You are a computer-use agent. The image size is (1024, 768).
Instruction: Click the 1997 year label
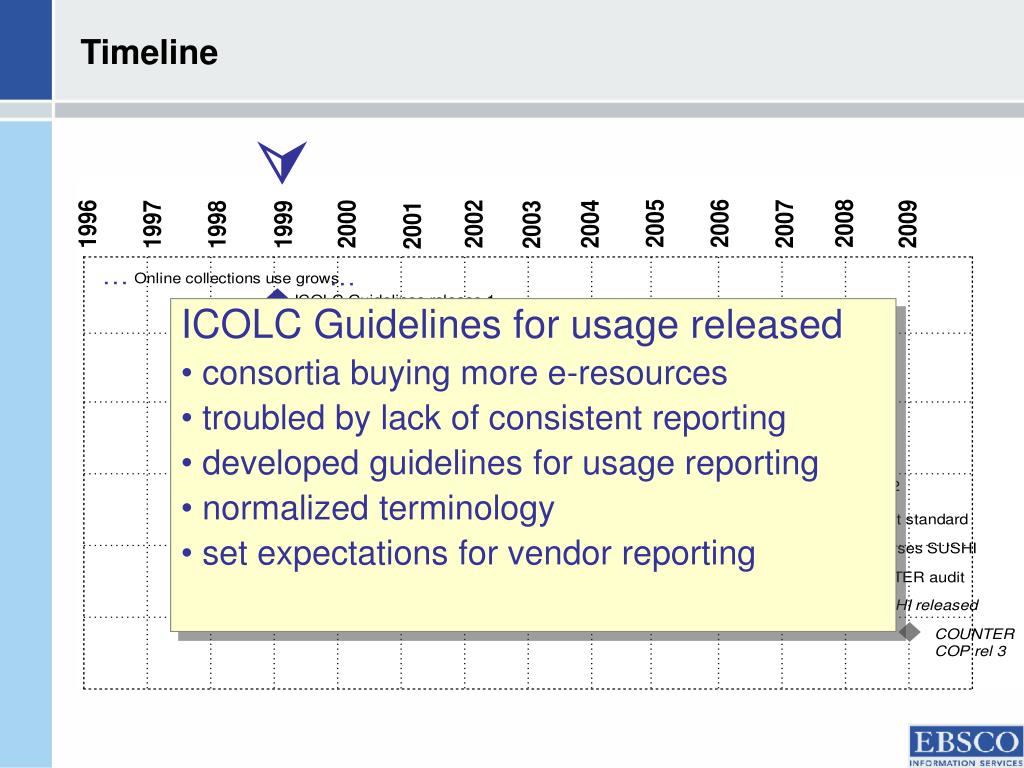152,224
